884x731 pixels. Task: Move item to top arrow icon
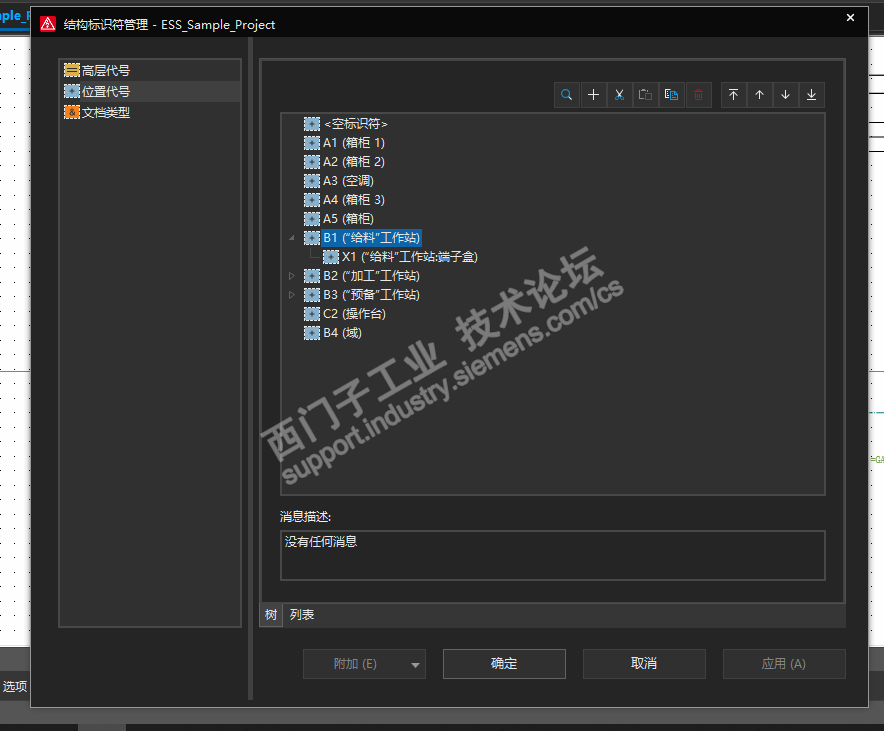tap(733, 95)
